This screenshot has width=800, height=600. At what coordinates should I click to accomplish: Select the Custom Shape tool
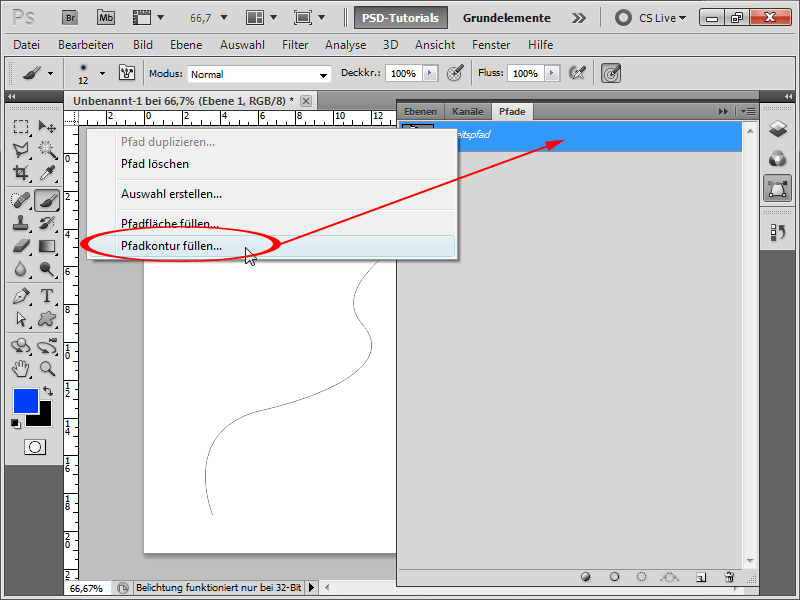47,319
